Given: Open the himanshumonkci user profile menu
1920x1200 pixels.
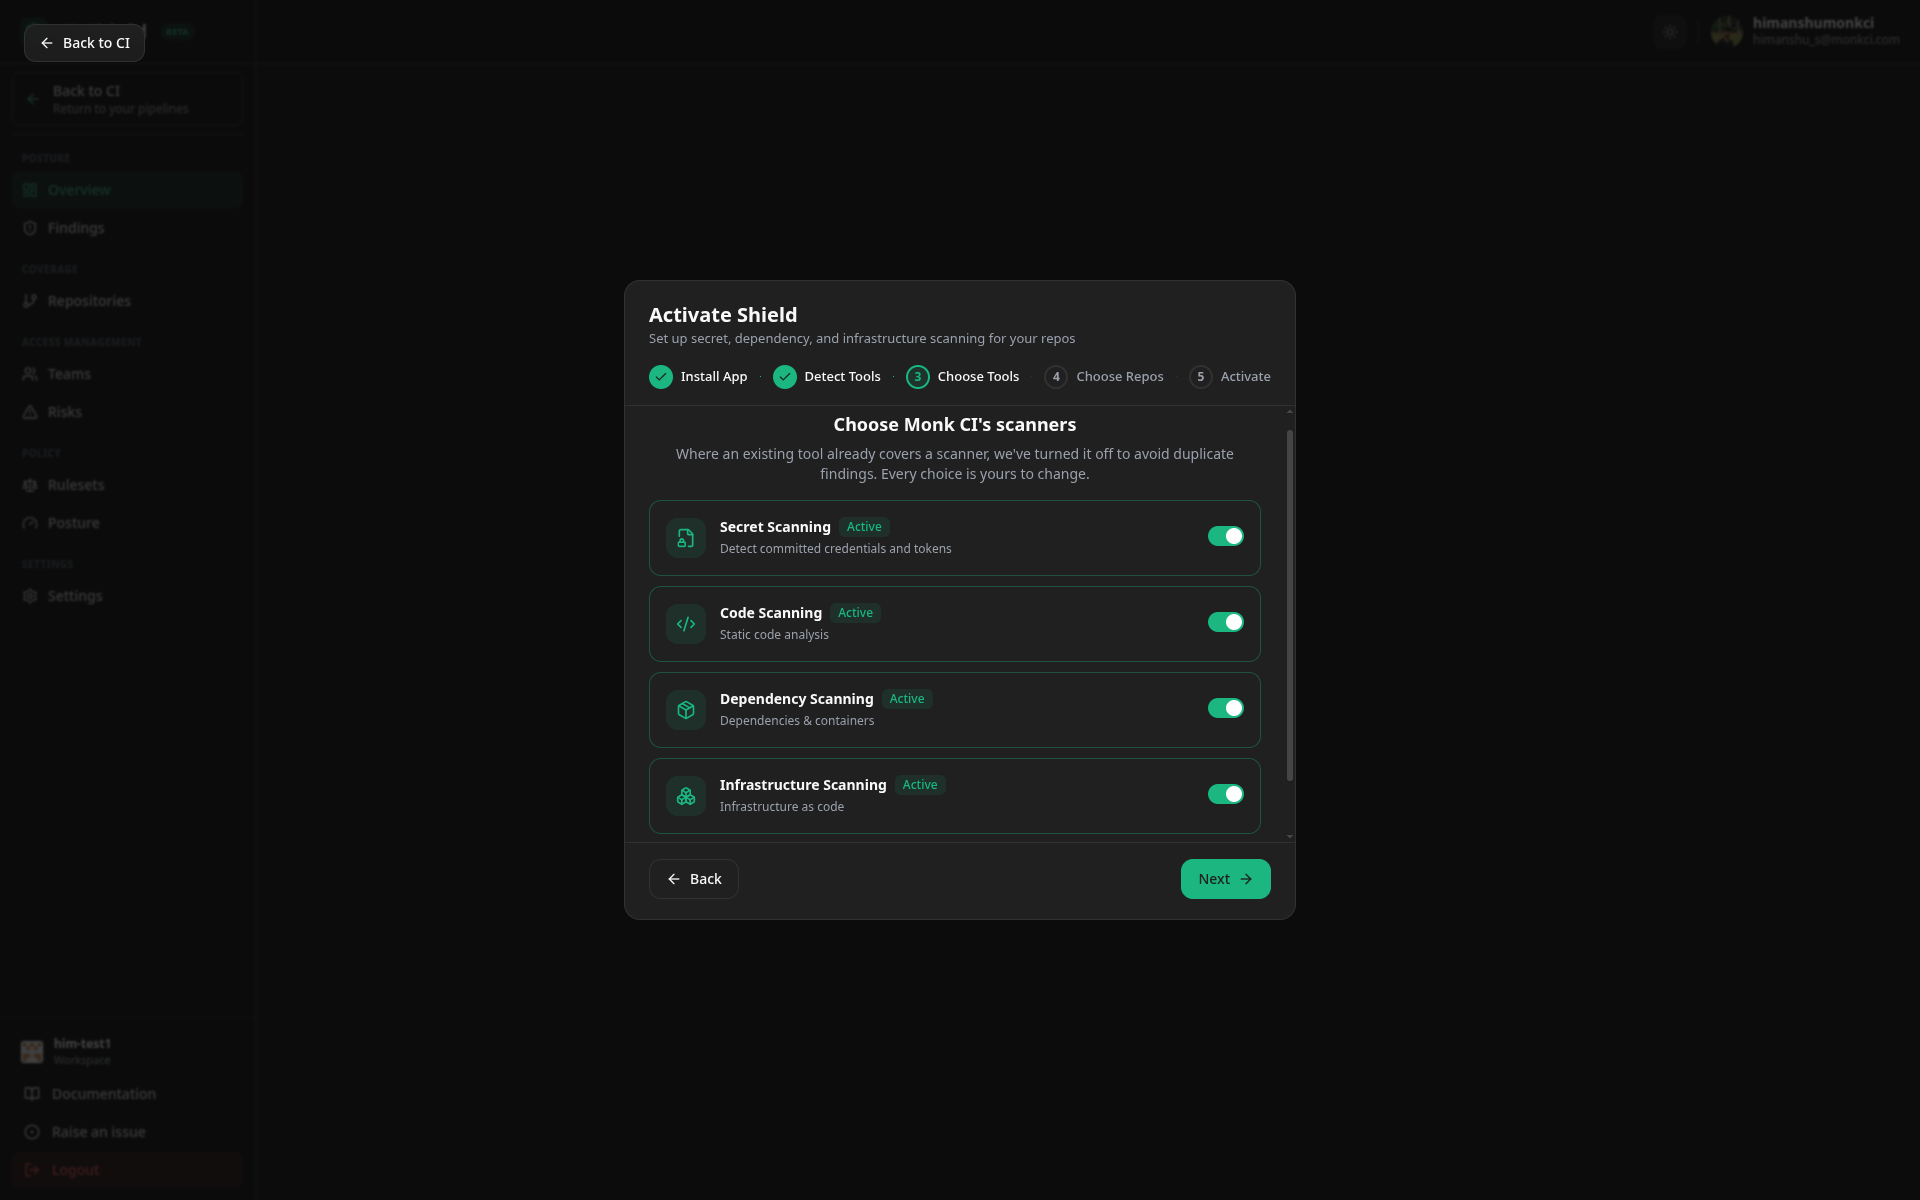Looking at the screenshot, I should pyautogui.click(x=1805, y=32).
